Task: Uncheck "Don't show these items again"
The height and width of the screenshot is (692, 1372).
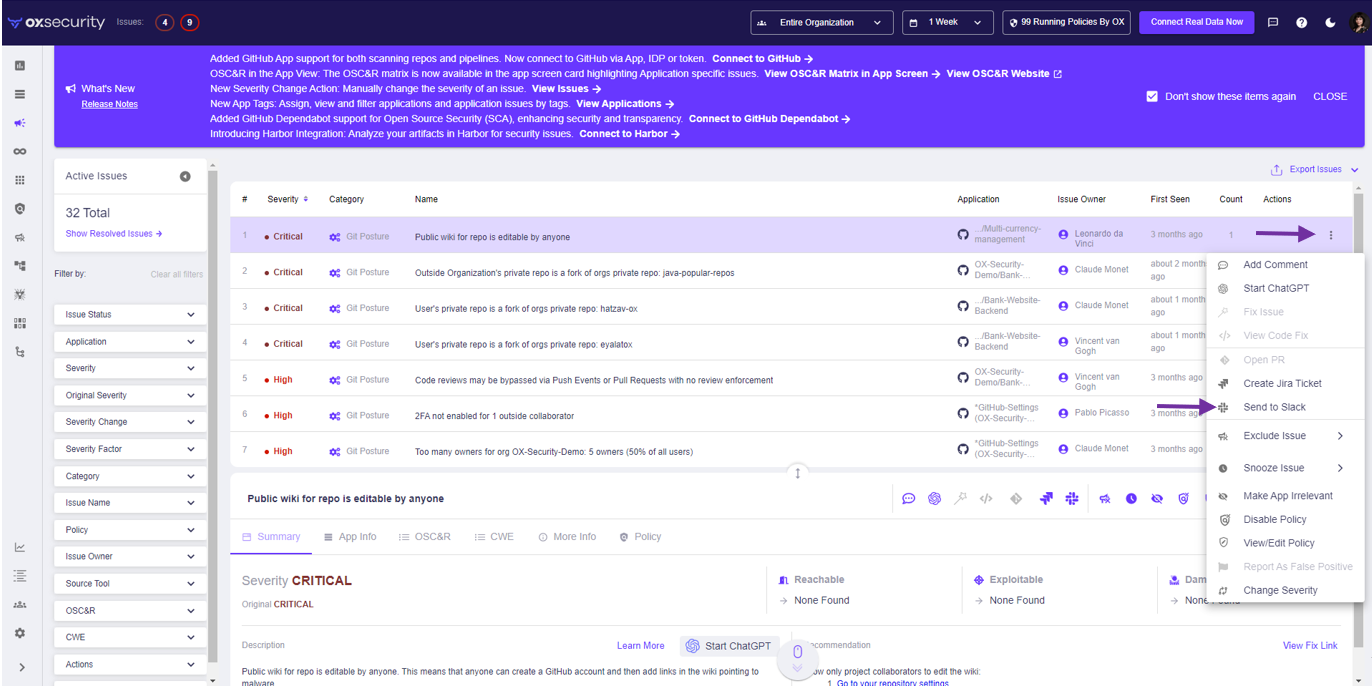Action: tap(1152, 97)
